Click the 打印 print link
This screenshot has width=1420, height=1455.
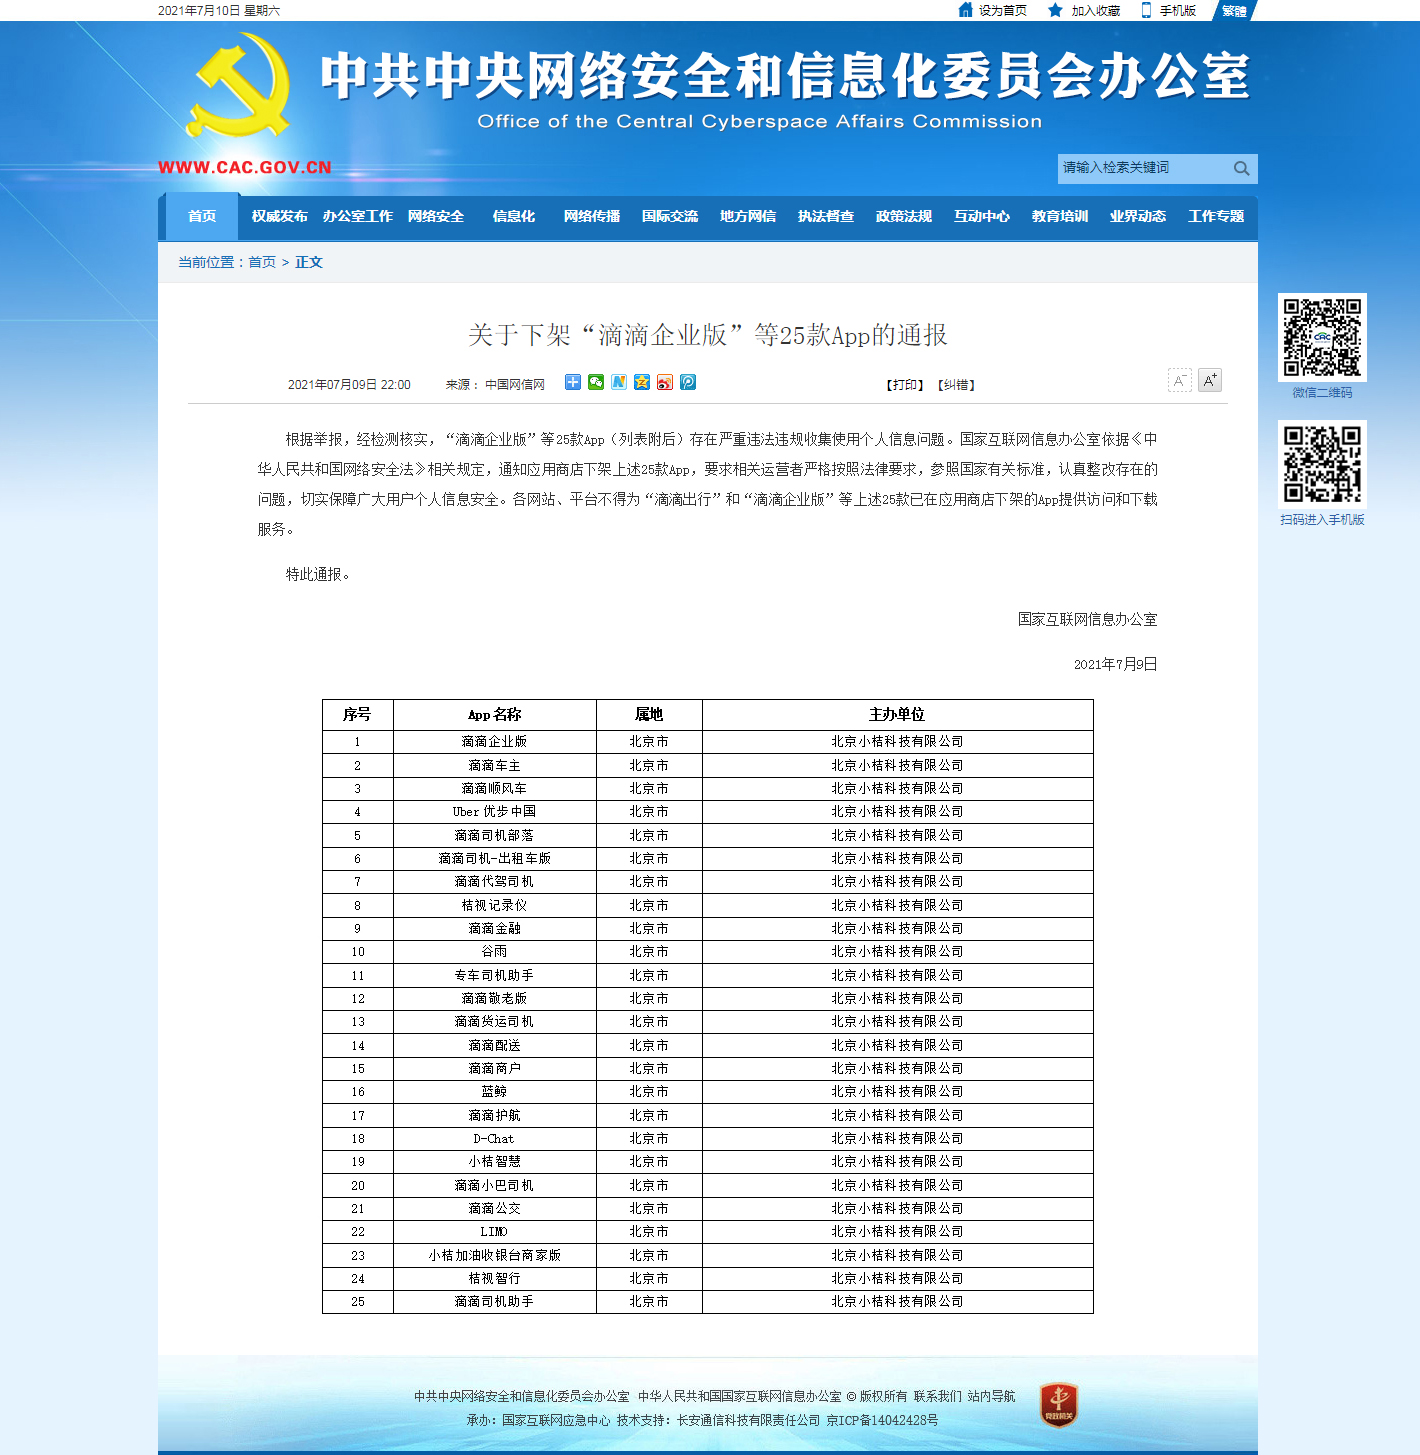(x=906, y=385)
